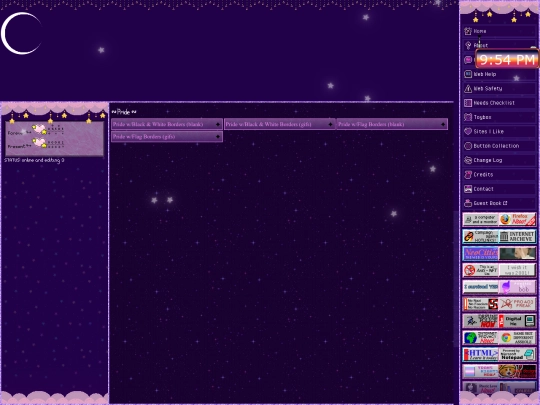Viewport: 540px width, 405px height.
Task: Open Web Help using its monitor icon
Action: click(468, 74)
